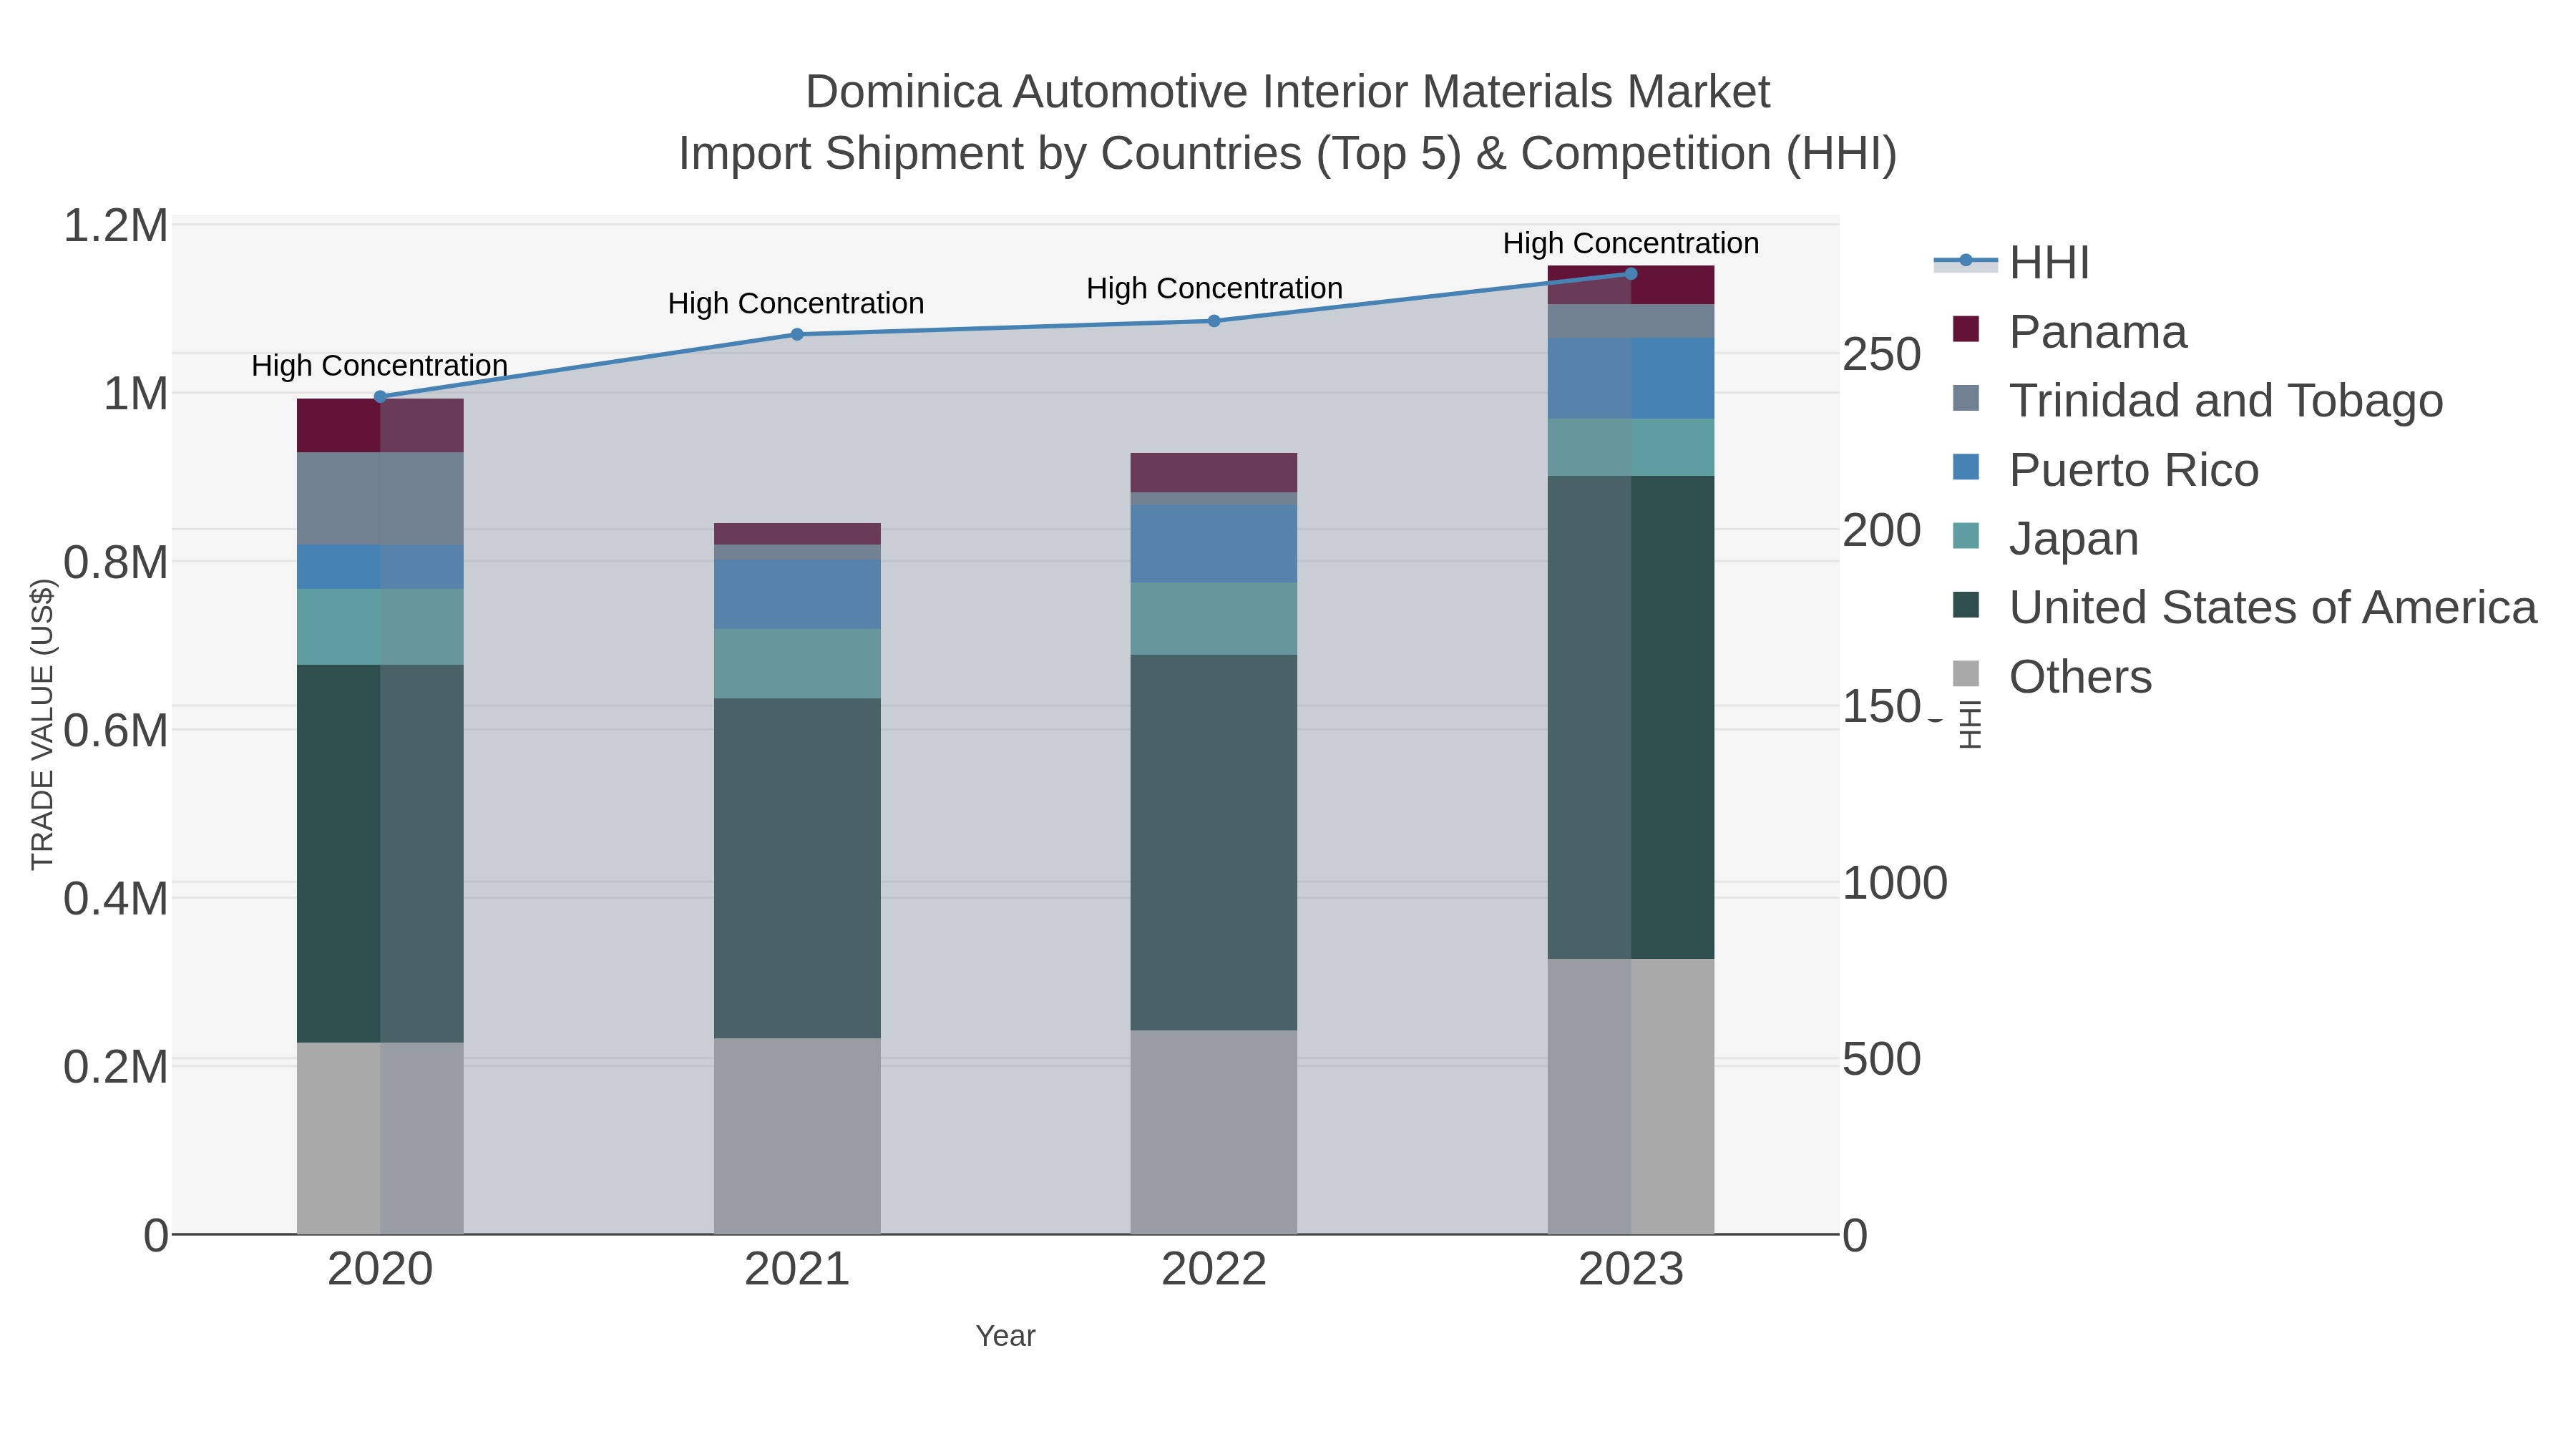Click the 2021 Puerto Rico bar segment
Screen dimensions: 2576x1449
click(x=797, y=594)
